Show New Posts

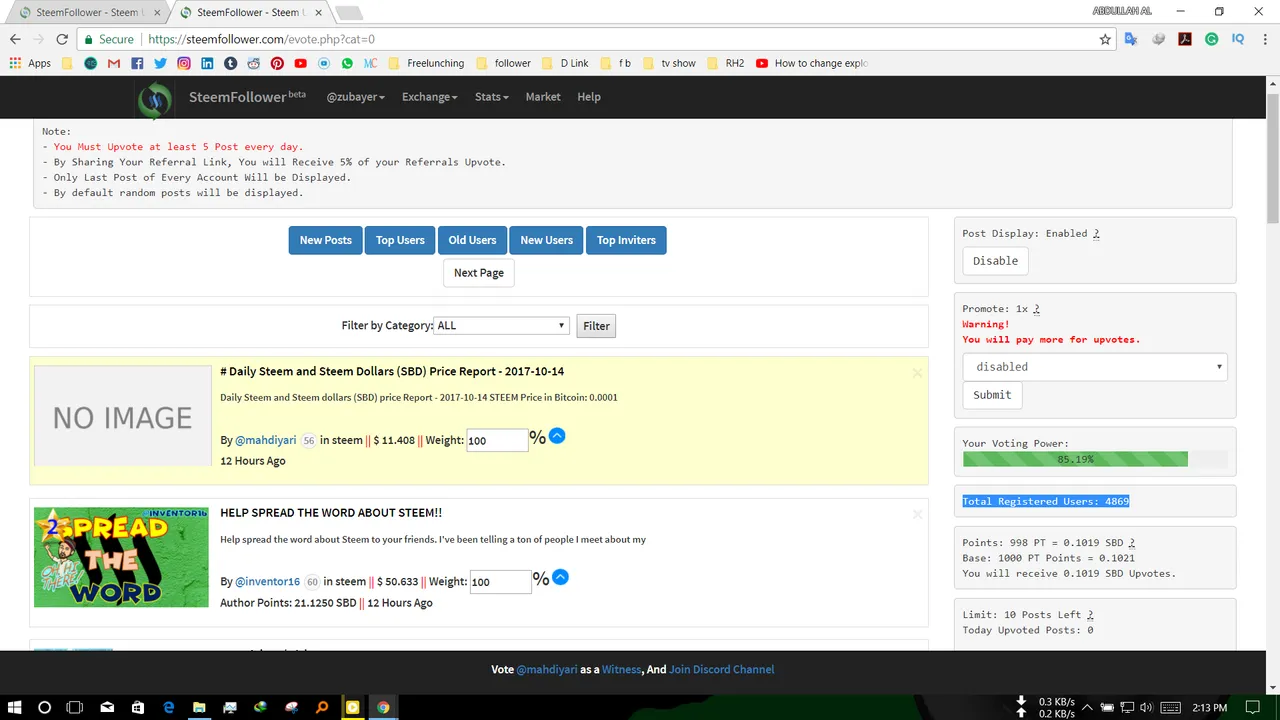click(x=325, y=240)
